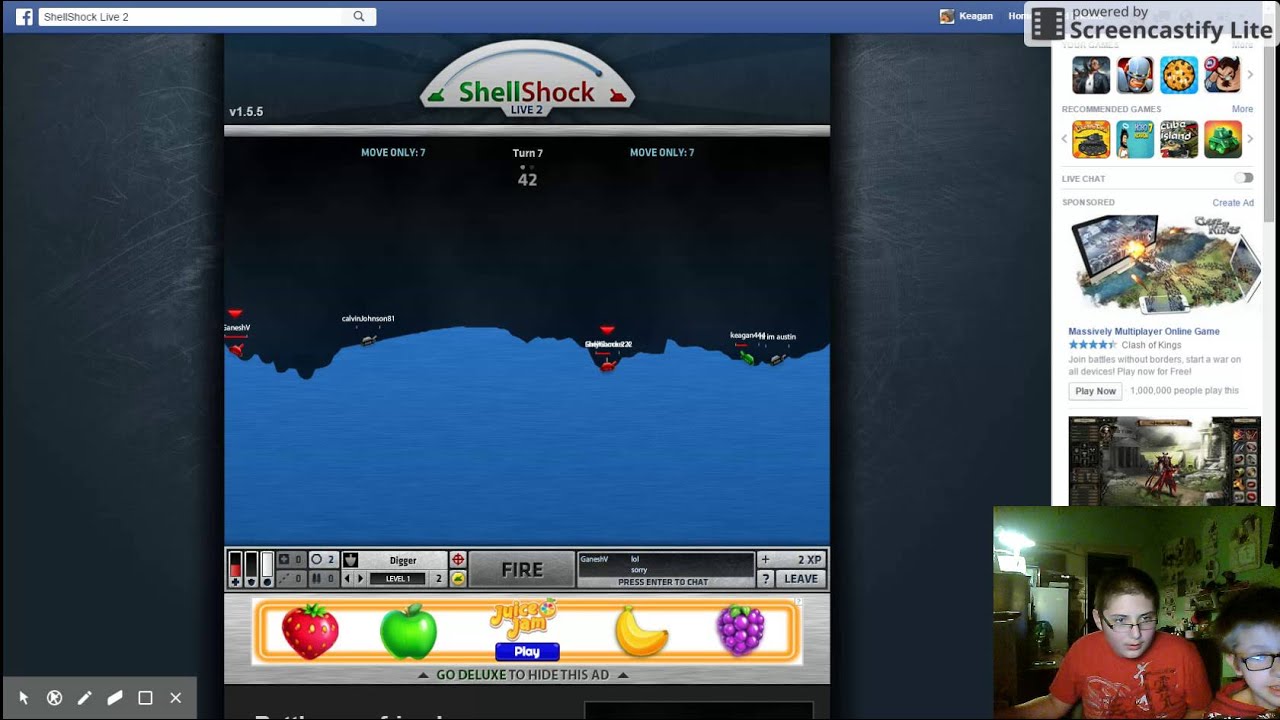Click the keagan green tank

(x=746, y=356)
